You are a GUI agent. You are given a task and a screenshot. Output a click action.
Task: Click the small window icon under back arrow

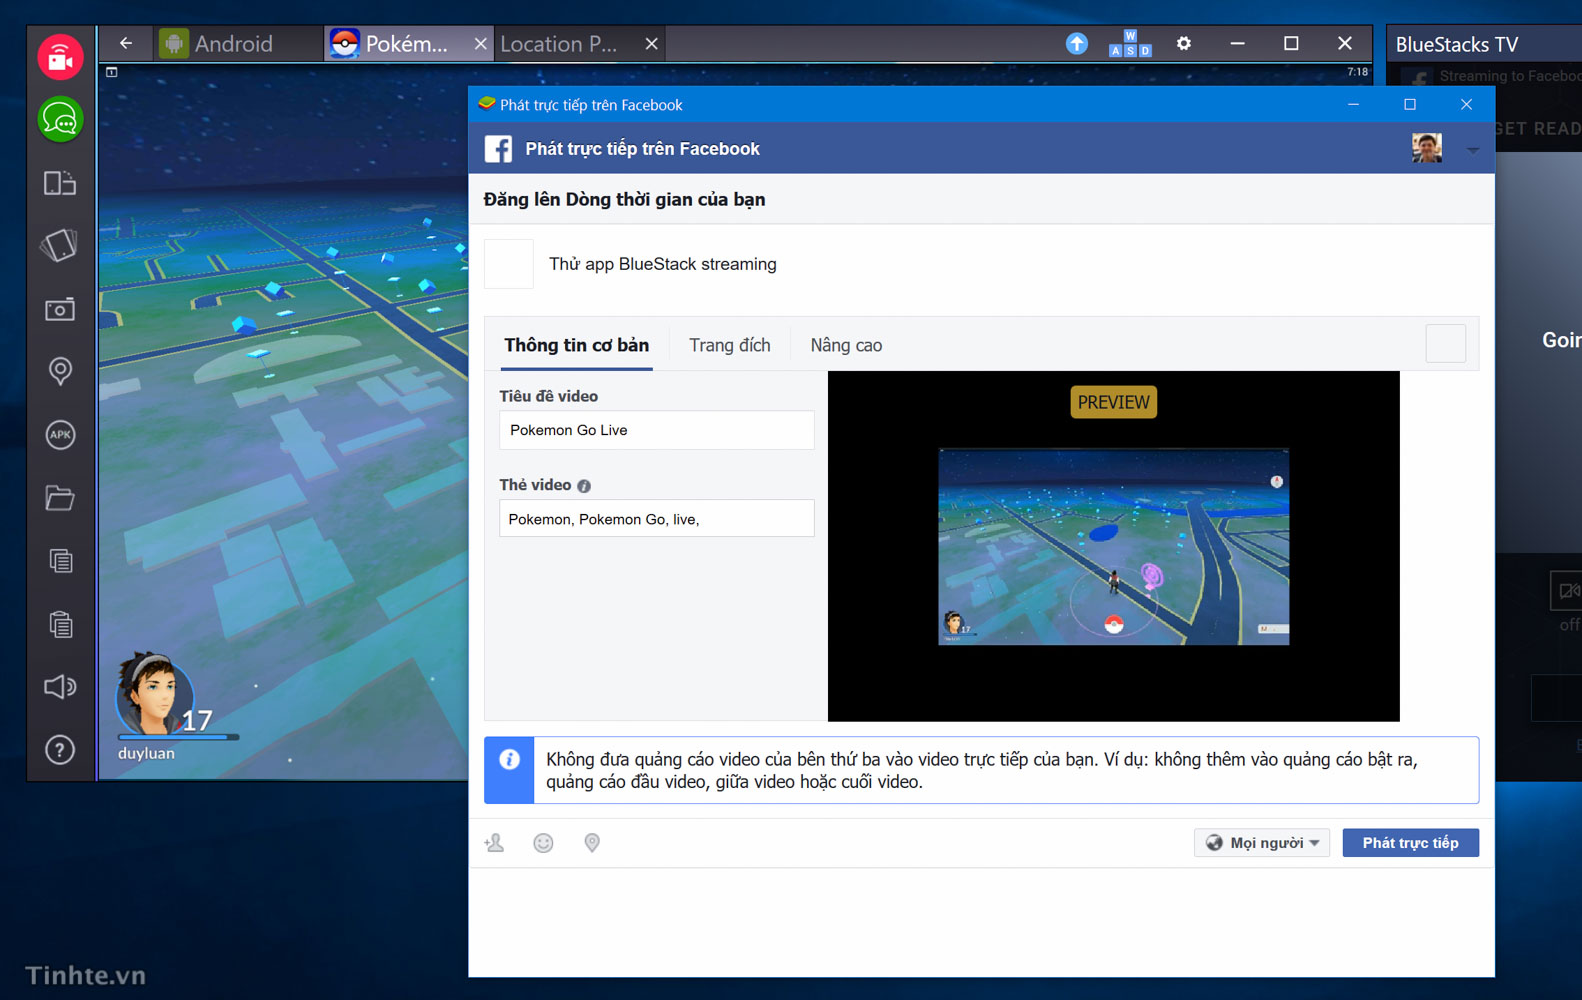click(x=112, y=72)
